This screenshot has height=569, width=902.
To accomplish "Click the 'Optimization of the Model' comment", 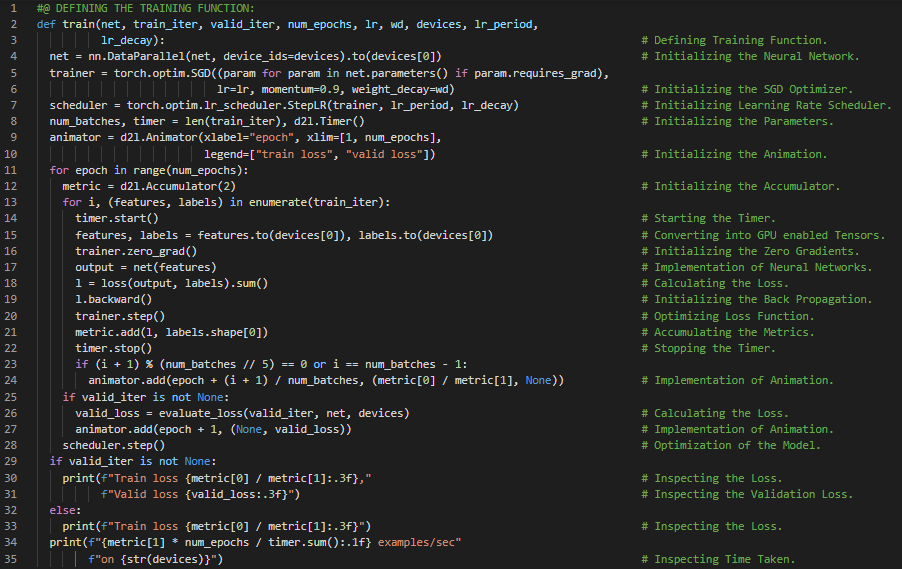I will pyautogui.click(x=738, y=445).
